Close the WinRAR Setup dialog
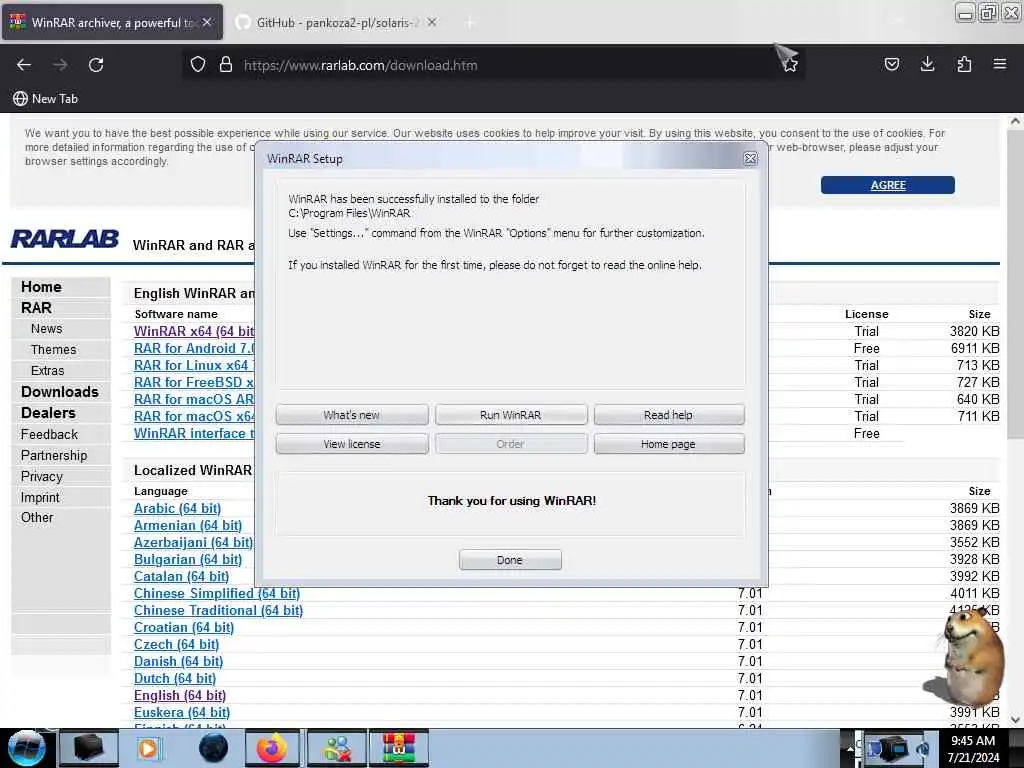The width and height of the screenshot is (1024, 768). pos(750,159)
